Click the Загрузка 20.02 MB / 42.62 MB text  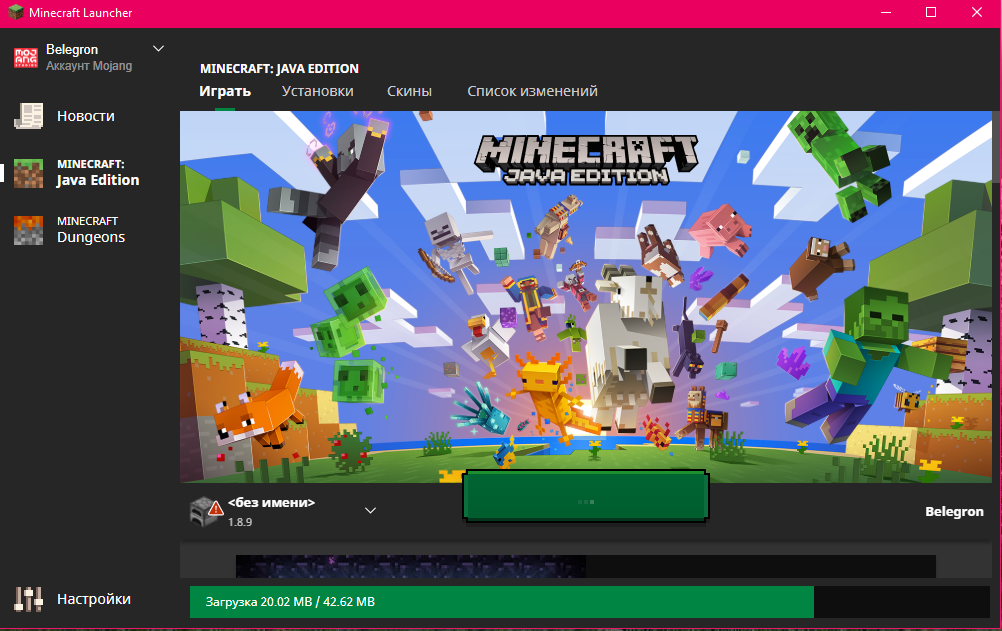pyautogui.click(x=290, y=602)
